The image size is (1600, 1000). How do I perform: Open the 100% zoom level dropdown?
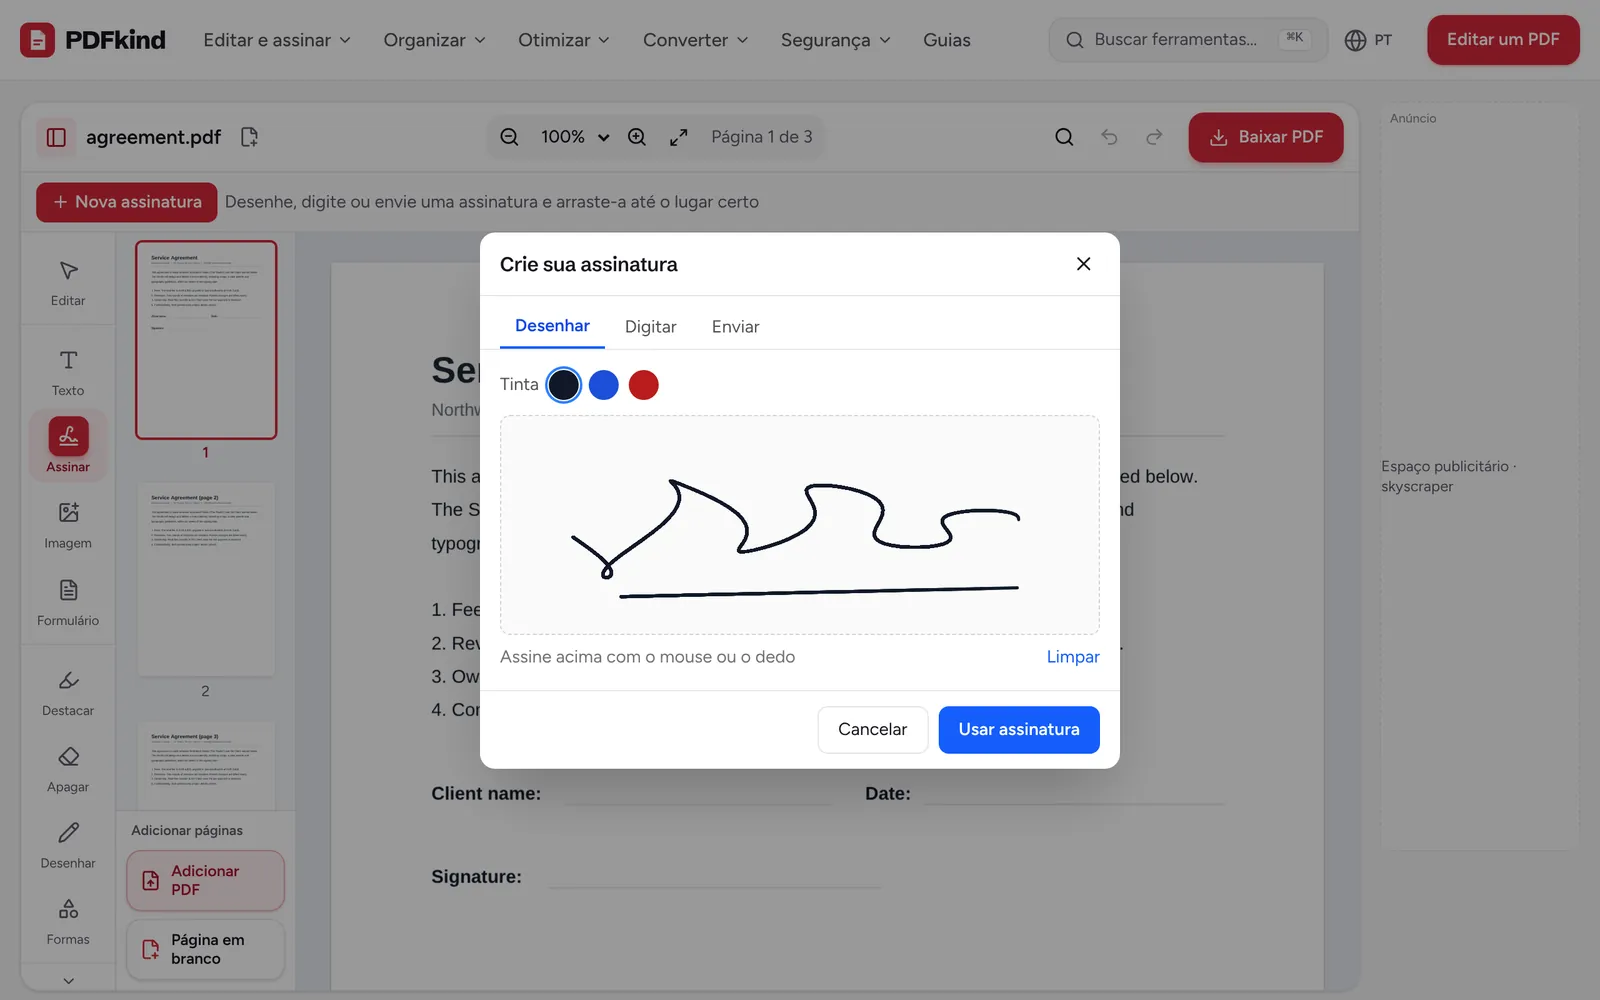575,137
